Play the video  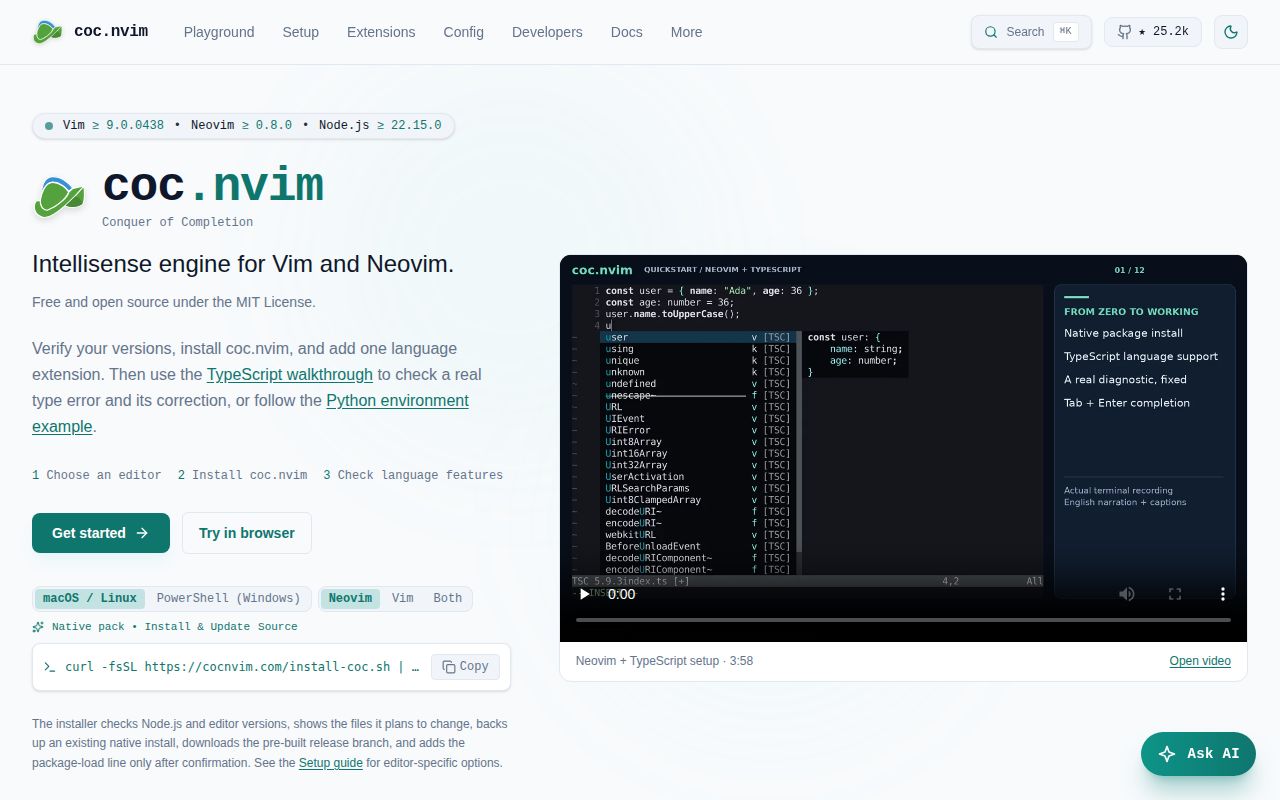click(585, 594)
